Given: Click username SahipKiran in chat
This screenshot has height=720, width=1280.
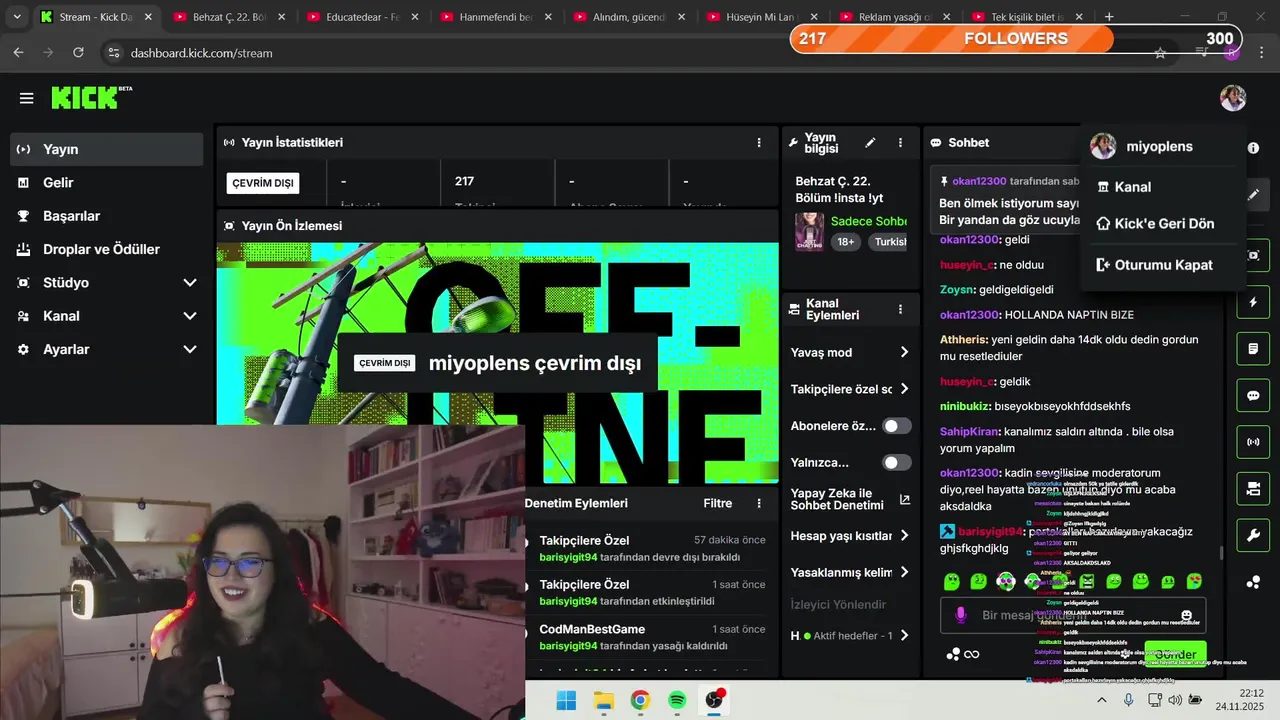Looking at the screenshot, I should [x=969, y=431].
